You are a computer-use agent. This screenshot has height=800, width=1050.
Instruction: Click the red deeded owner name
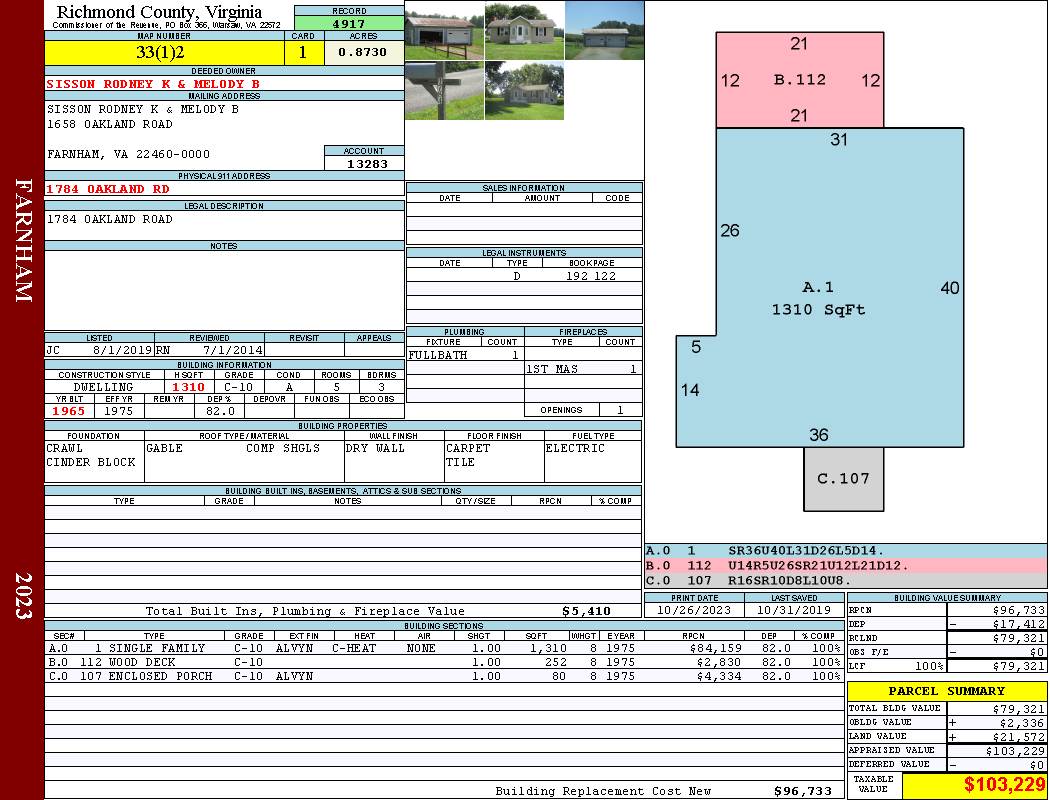coord(153,84)
